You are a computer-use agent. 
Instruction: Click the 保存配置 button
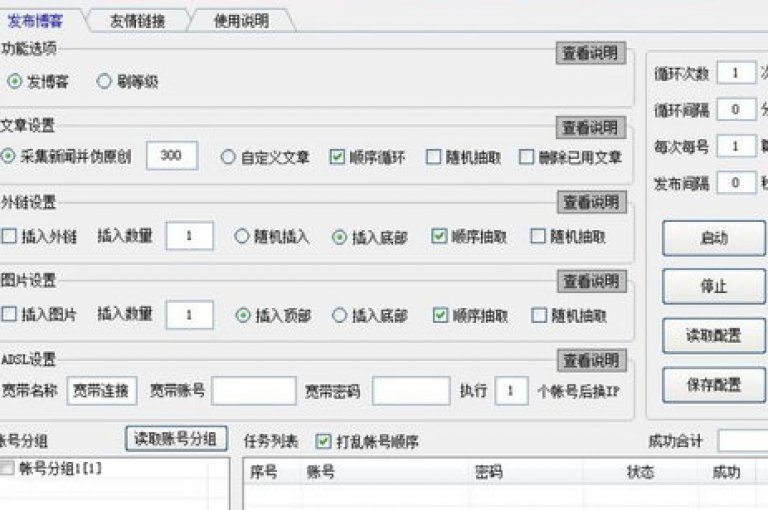click(x=714, y=385)
